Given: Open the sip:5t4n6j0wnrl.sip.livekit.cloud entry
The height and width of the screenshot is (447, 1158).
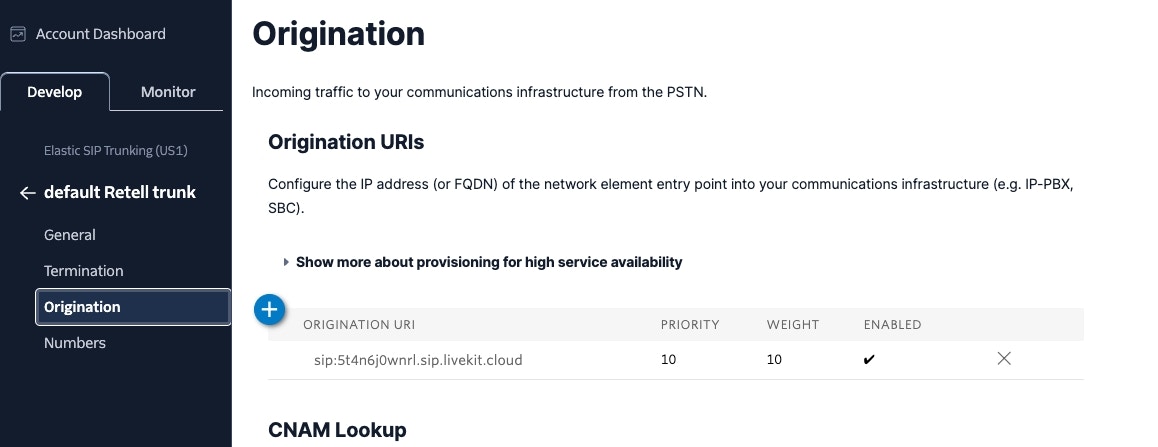Looking at the screenshot, I should pyautogui.click(x=418, y=361).
